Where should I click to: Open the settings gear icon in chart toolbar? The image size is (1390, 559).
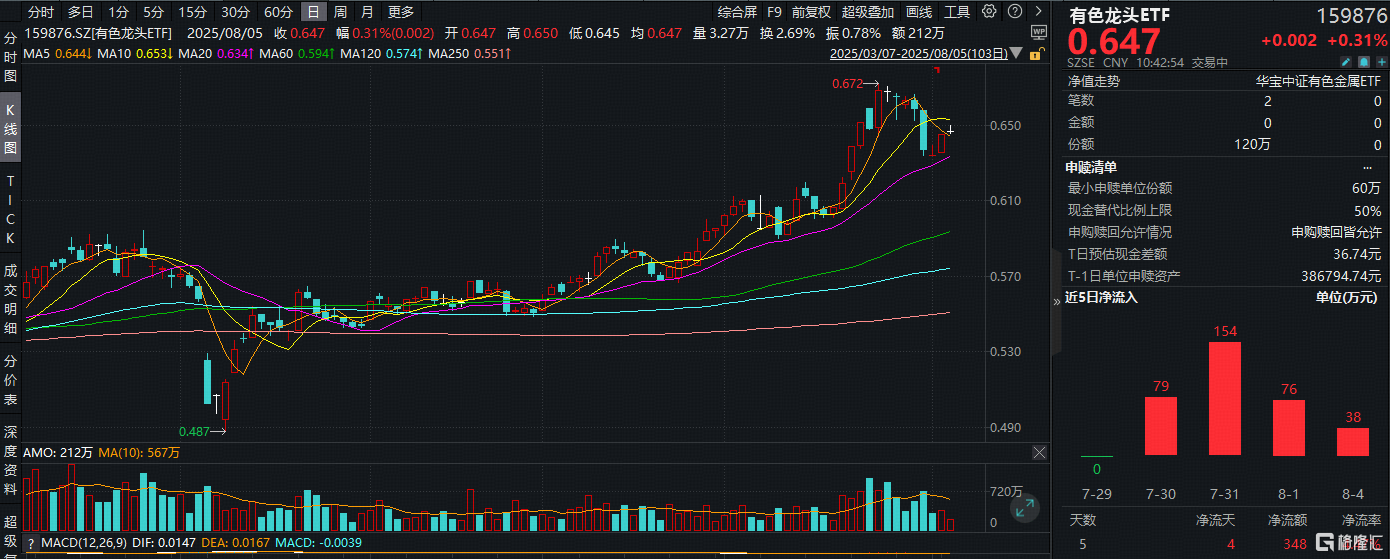989,12
